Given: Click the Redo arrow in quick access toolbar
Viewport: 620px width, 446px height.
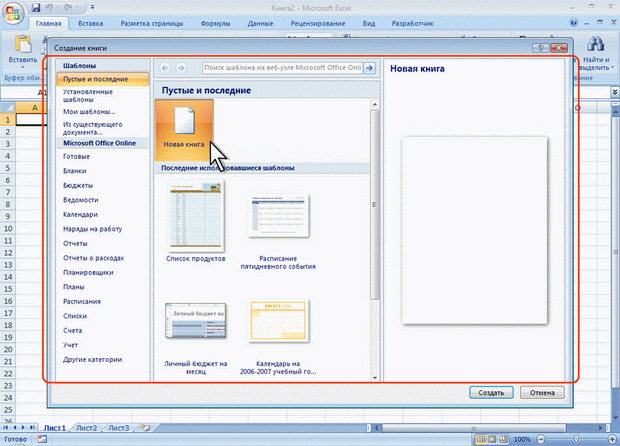Looking at the screenshot, I should click(x=69, y=8).
